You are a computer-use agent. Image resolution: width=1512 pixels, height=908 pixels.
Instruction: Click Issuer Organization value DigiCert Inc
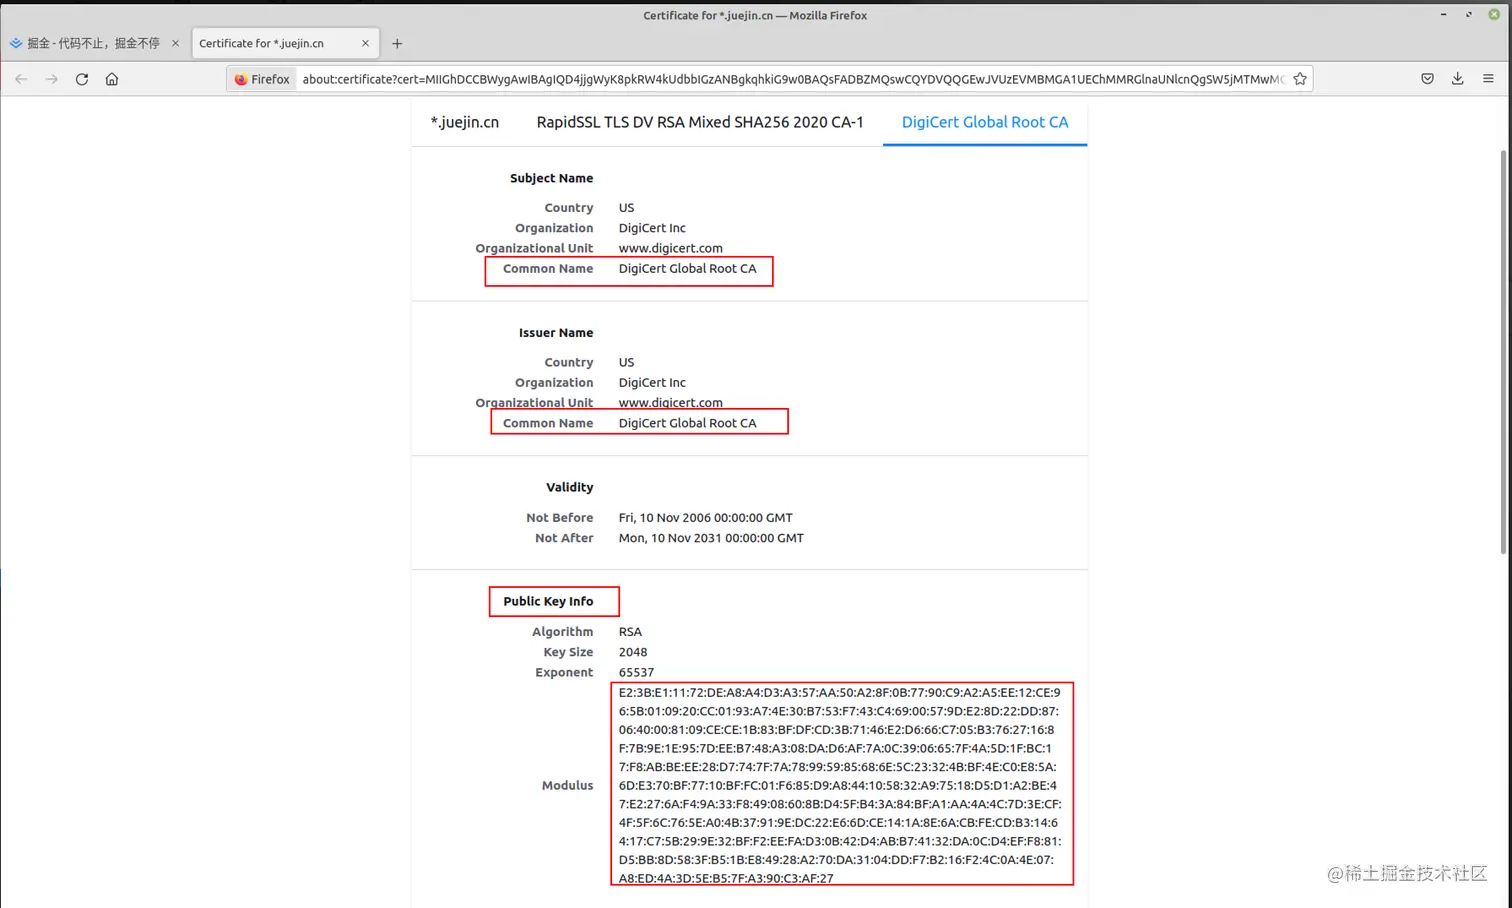click(652, 382)
